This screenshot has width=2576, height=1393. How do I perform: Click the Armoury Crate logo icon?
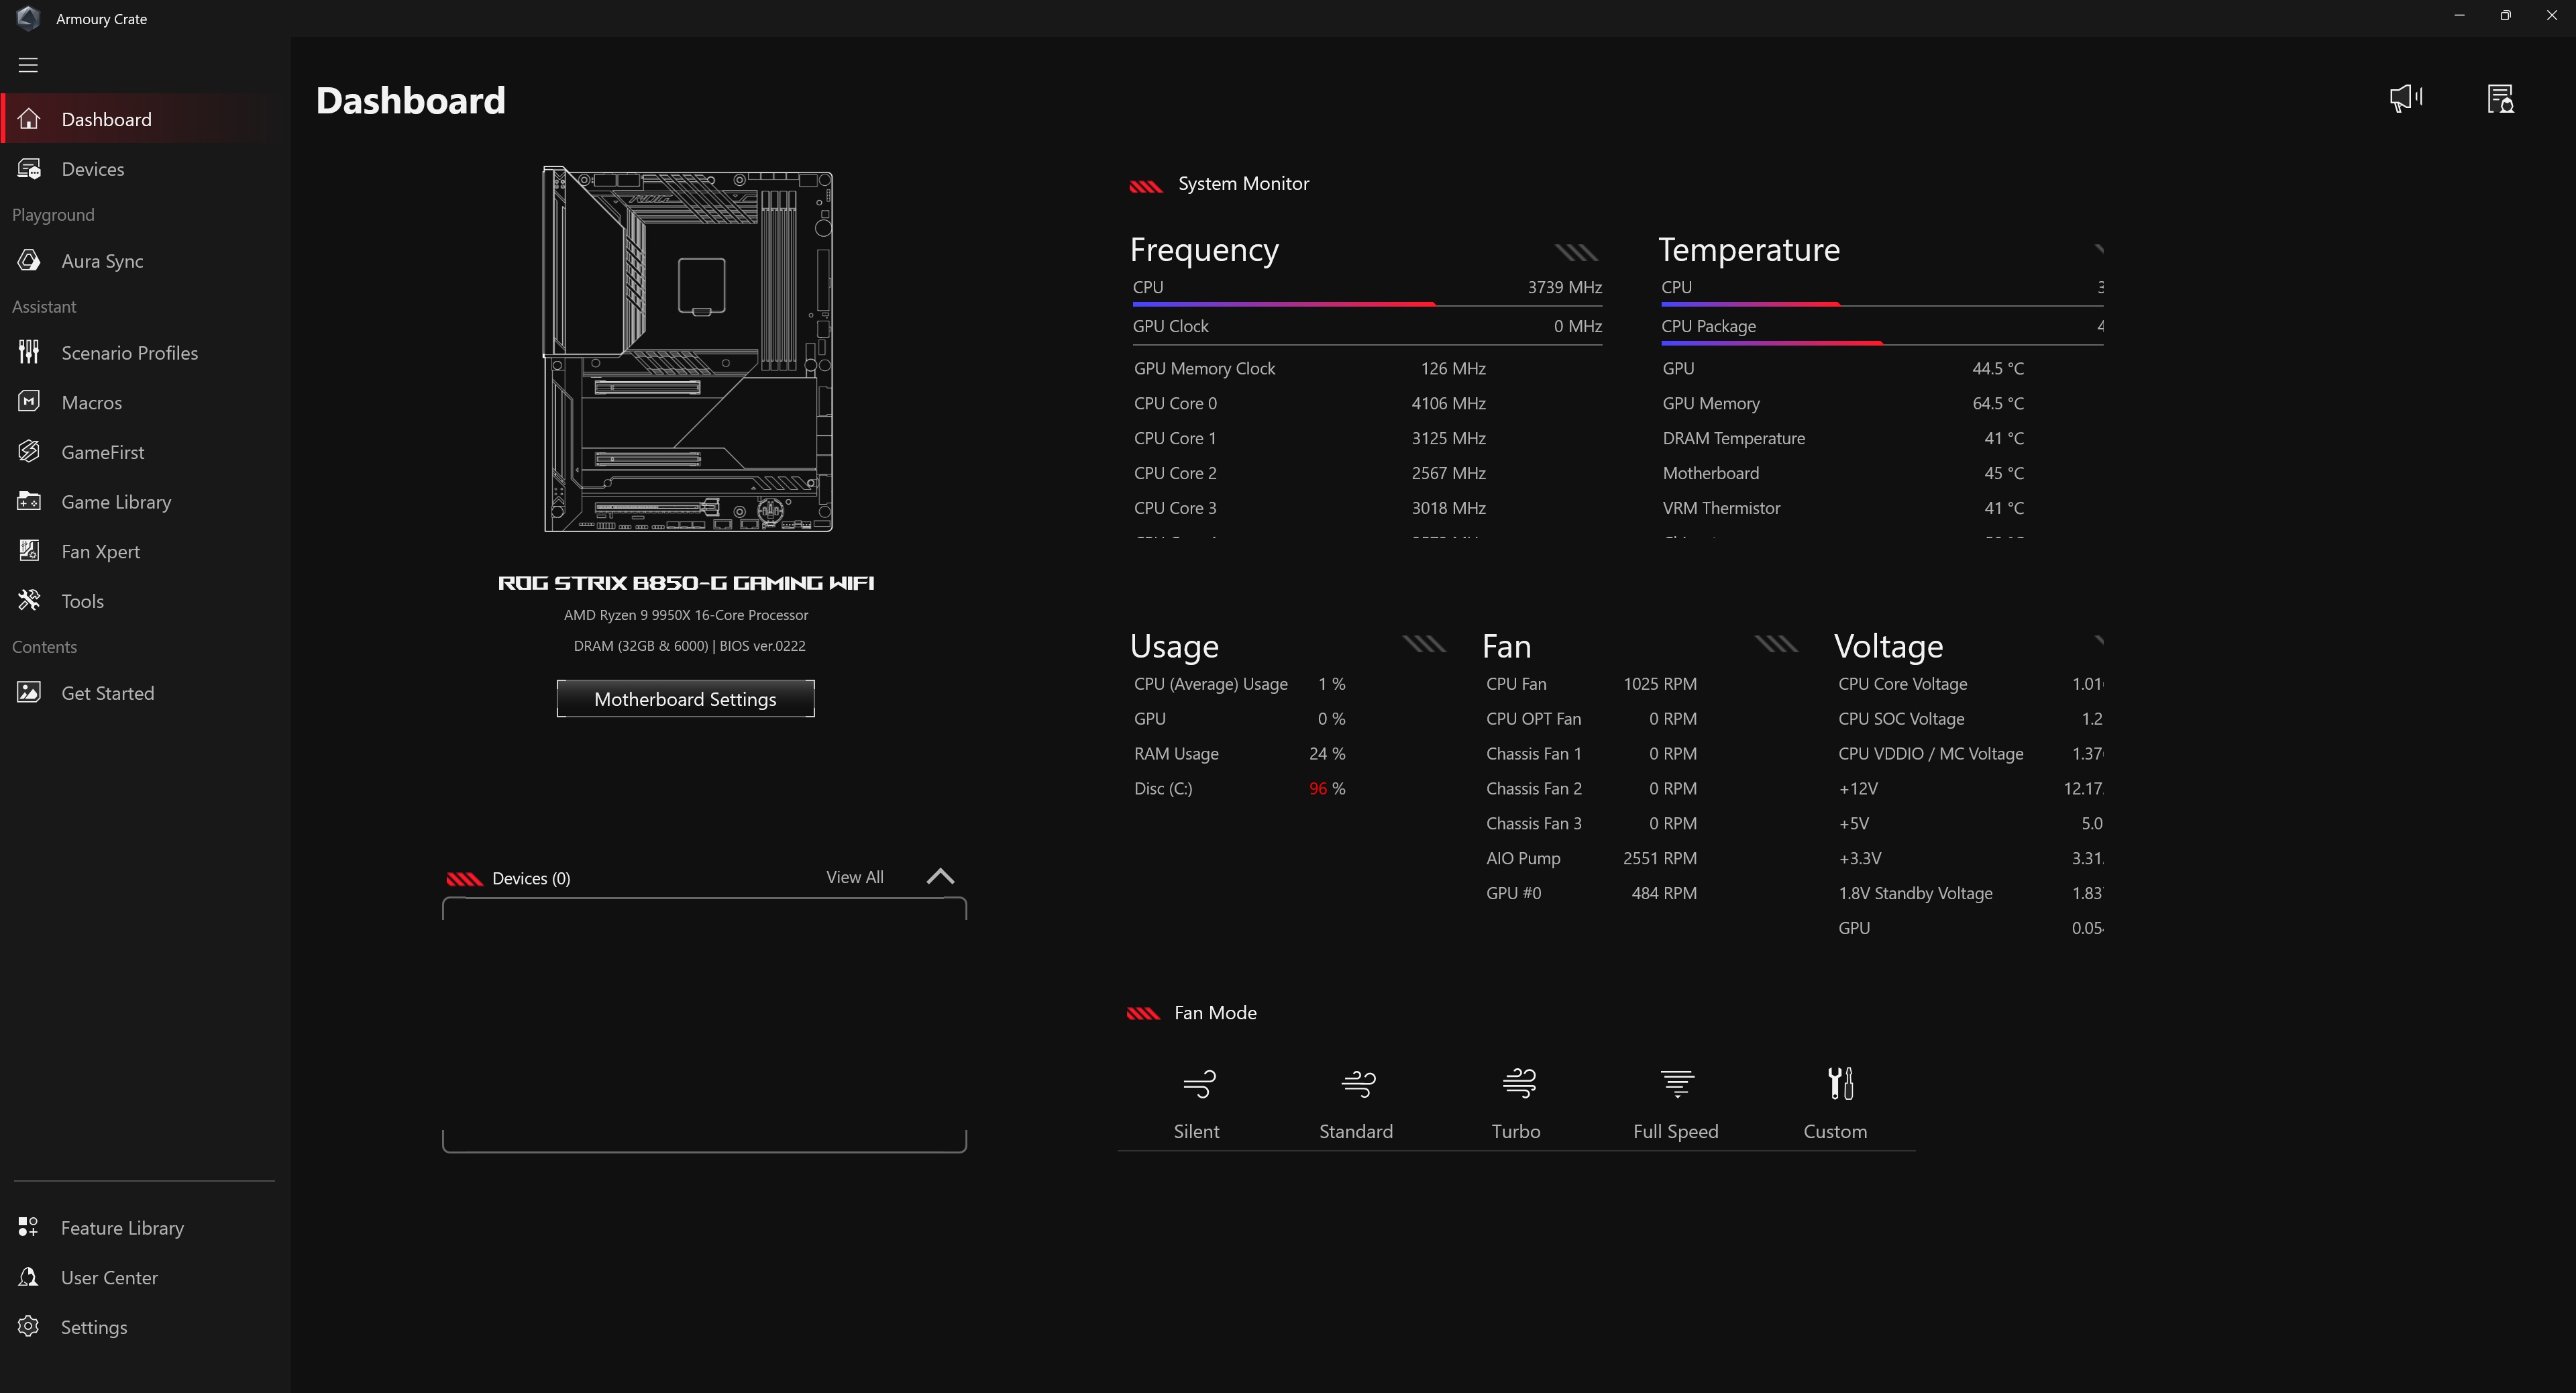point(28,18)
